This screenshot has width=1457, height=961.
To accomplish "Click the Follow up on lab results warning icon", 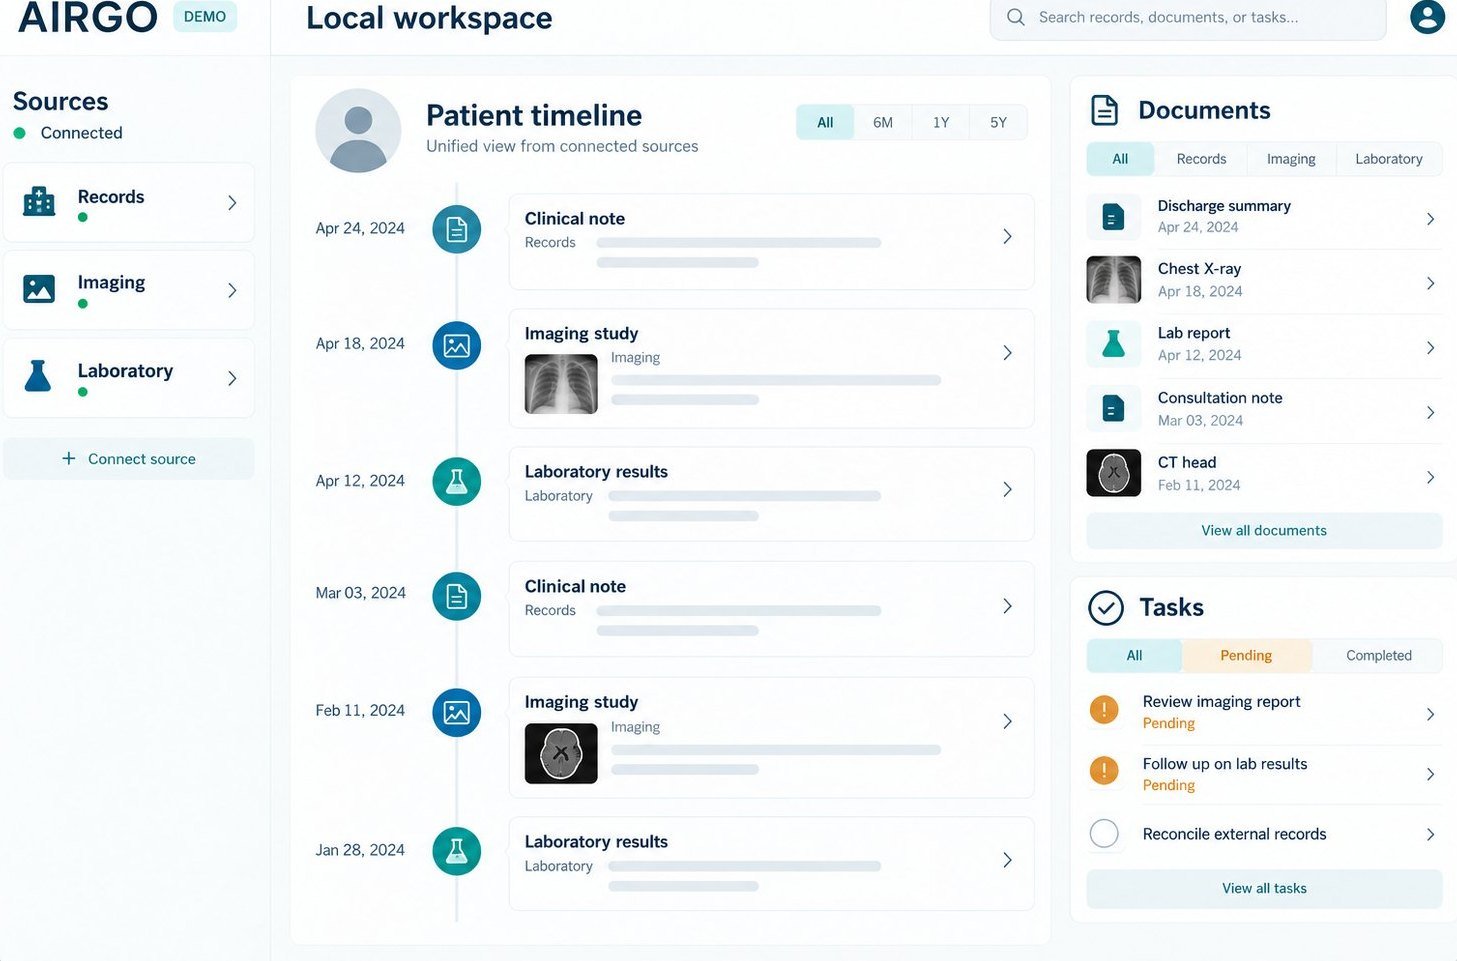I will click(x=1104, y=770).
